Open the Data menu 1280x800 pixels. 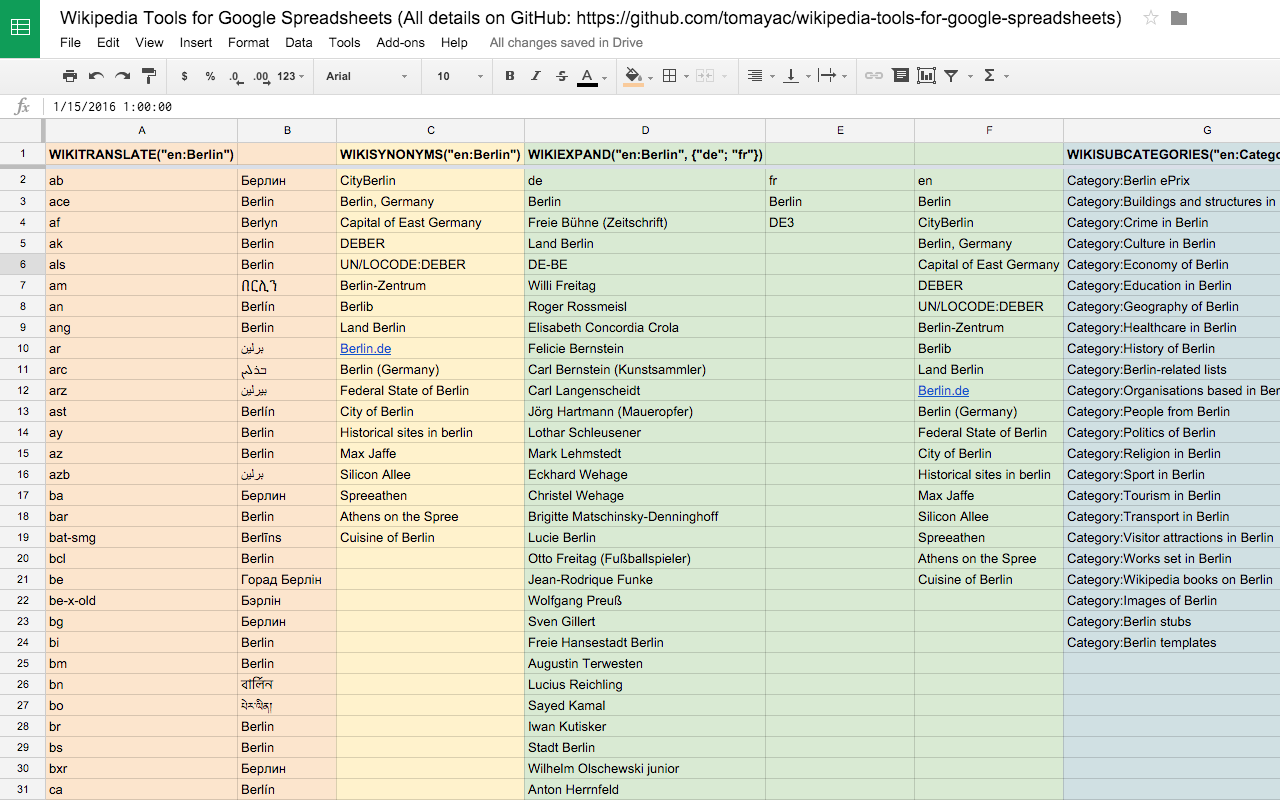[x=299, y=43]
